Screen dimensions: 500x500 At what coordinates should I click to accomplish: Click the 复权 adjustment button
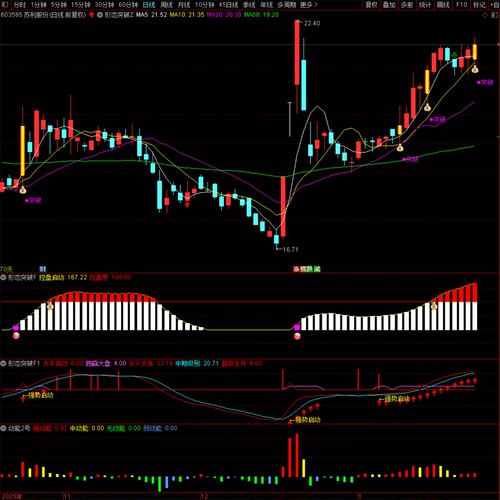click(371, 5)
